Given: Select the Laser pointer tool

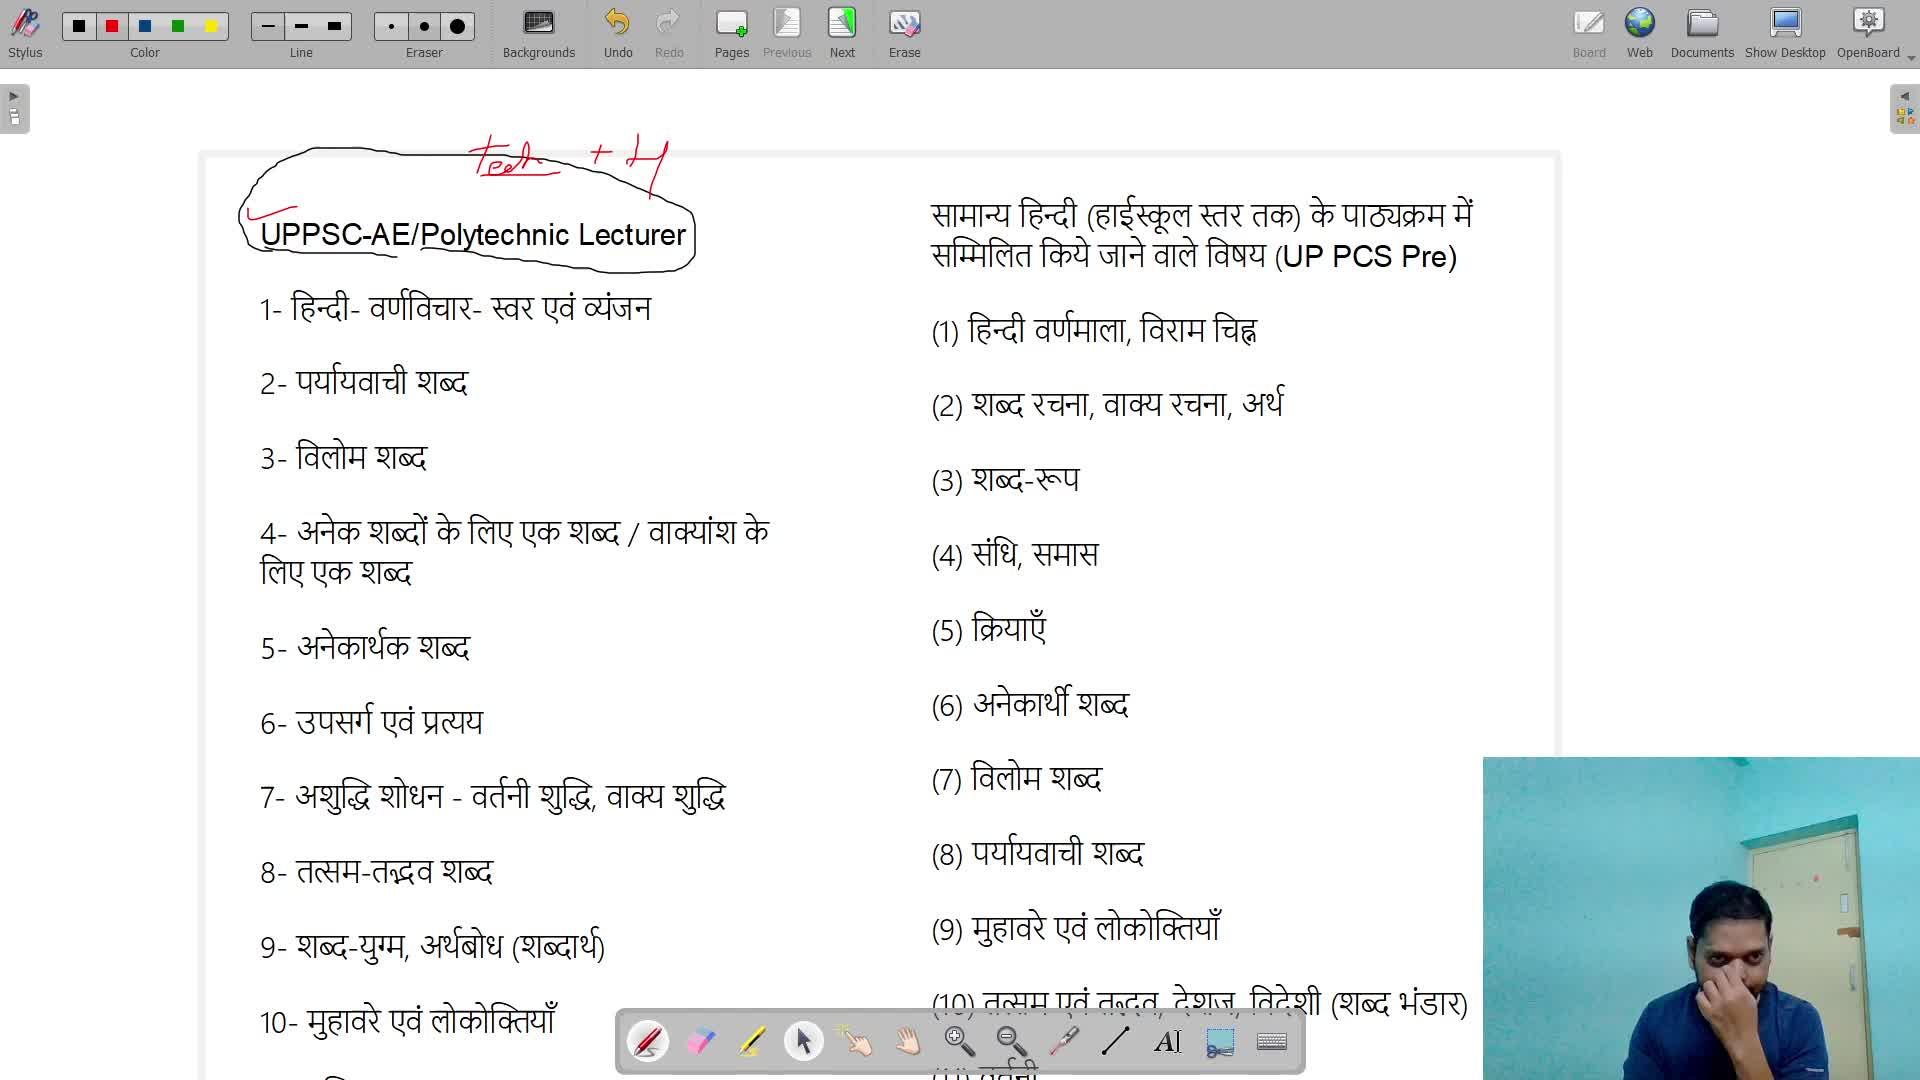Looking at the screenshot, I should point(1064,1042).
